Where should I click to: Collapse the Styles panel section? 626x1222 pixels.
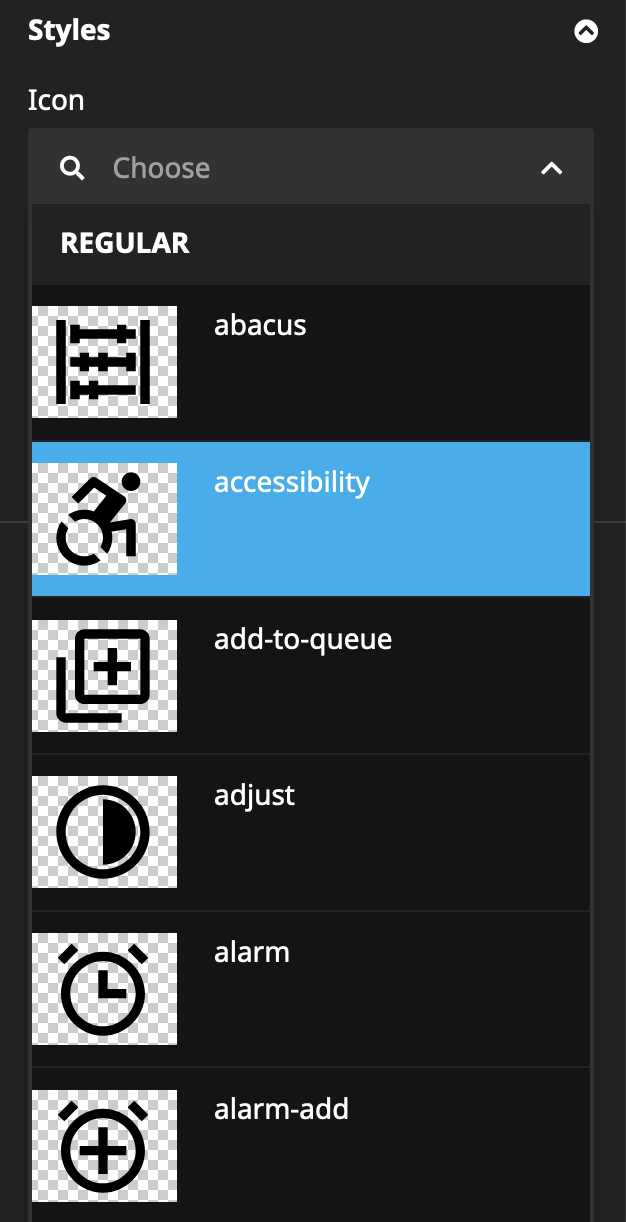[586, 32]
